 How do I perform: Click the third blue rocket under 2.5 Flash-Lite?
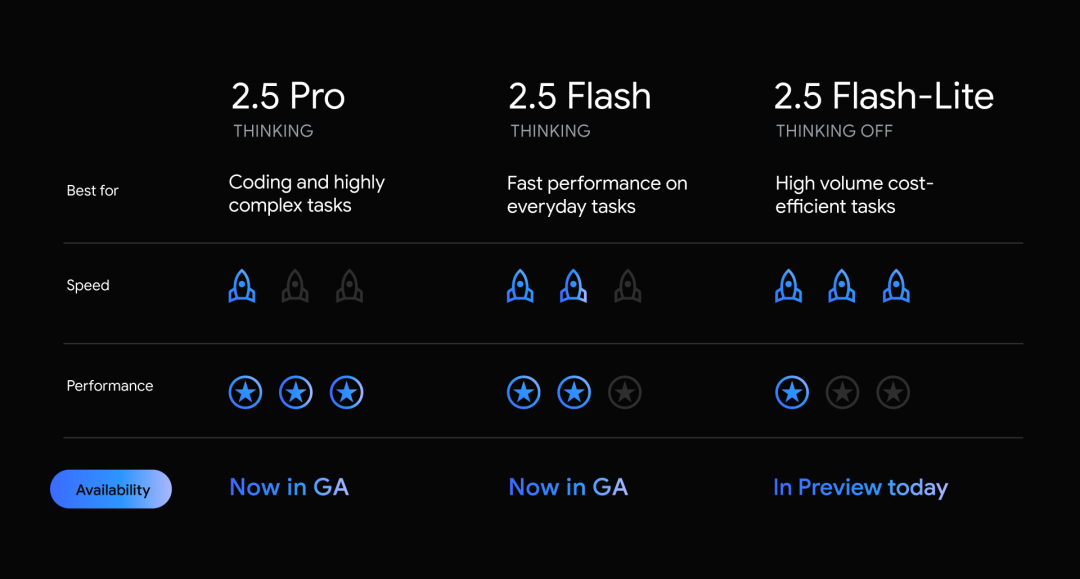pos(896,286)
